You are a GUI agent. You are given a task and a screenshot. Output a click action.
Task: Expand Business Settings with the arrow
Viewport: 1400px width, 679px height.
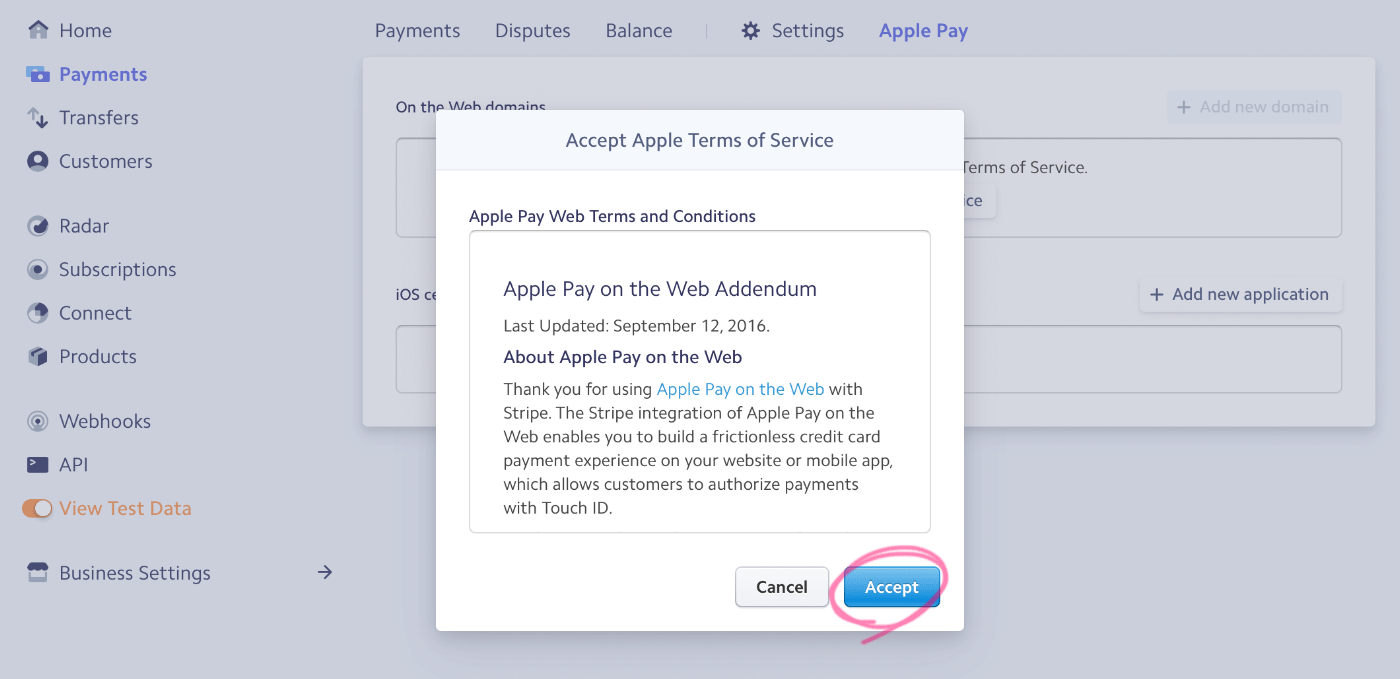[325, 573]
